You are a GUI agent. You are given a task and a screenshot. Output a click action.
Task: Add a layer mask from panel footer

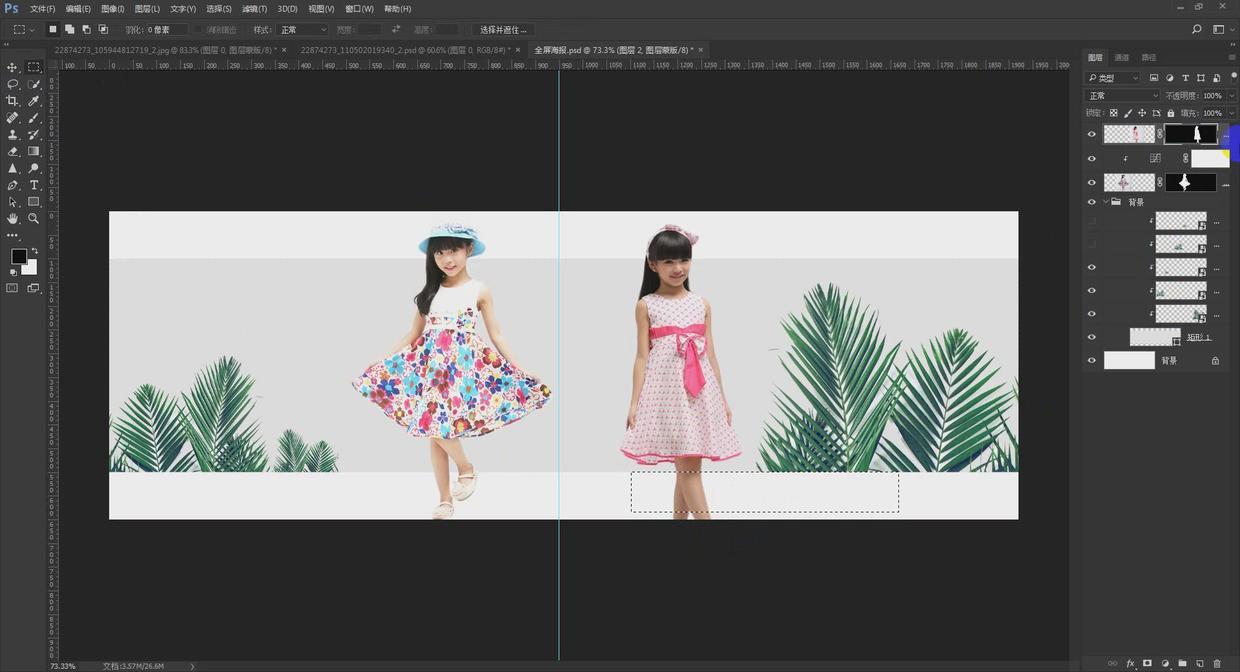1147,663
